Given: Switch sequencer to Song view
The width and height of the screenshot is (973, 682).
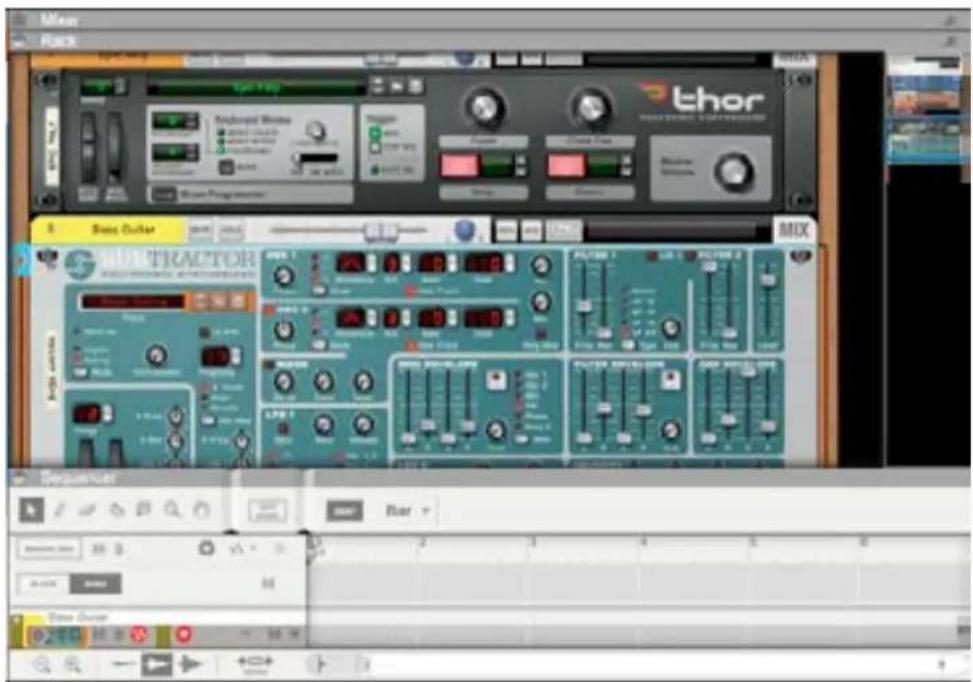Looking at the screenshot, I should coord(95,584).
